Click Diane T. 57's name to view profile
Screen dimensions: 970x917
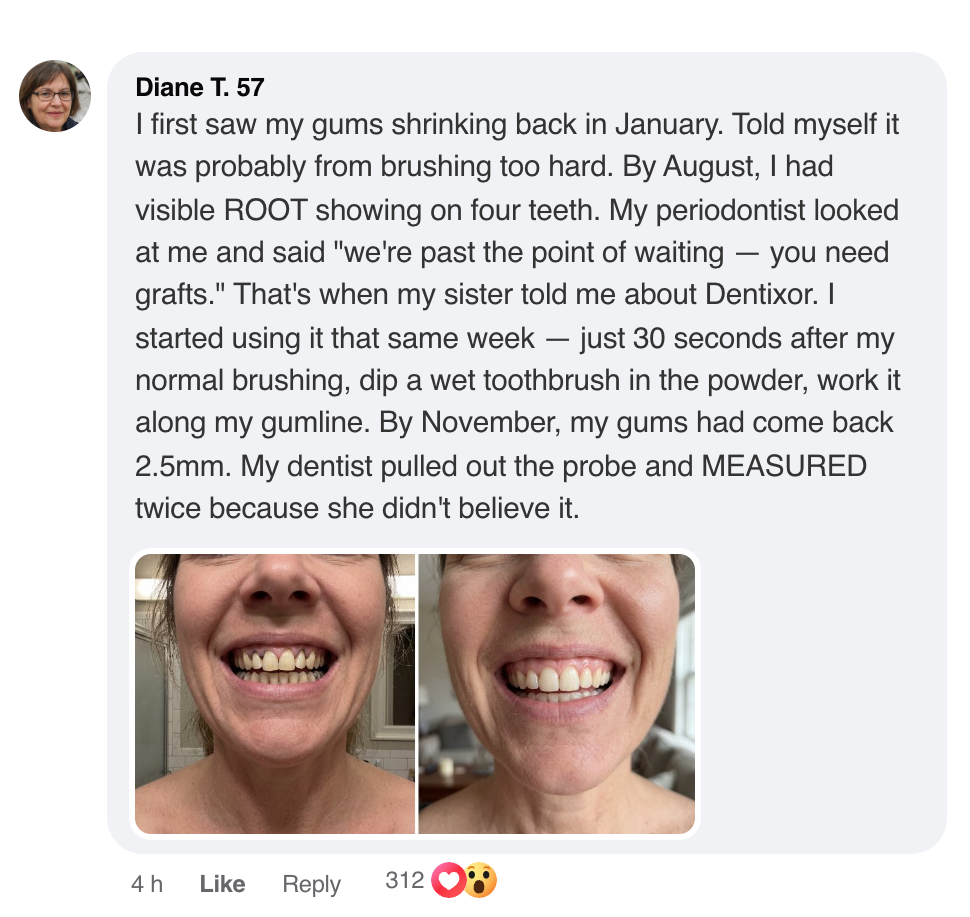click(198, 87)
